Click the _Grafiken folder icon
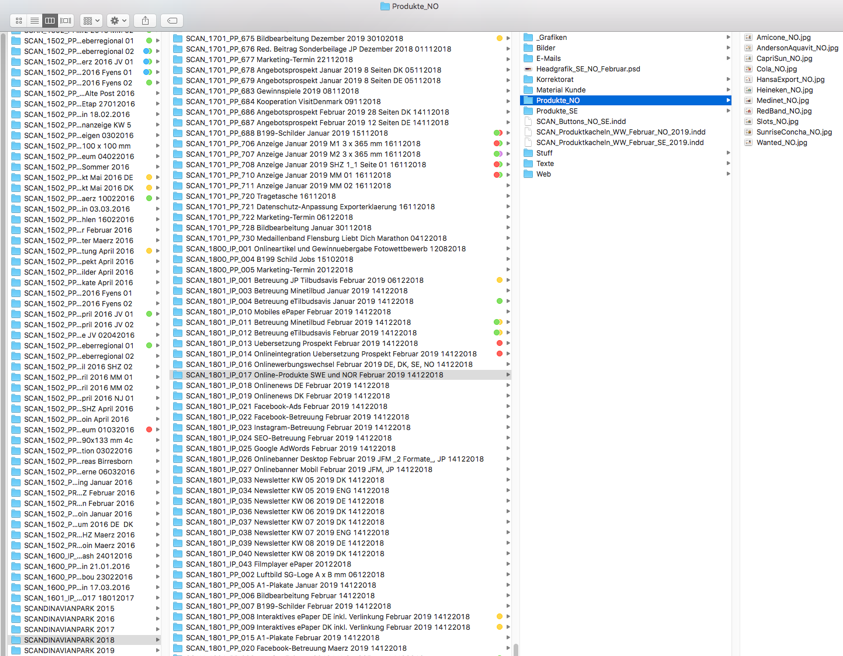Image resolution: width=843 pixels, height=656 pixels. [528, 38]
